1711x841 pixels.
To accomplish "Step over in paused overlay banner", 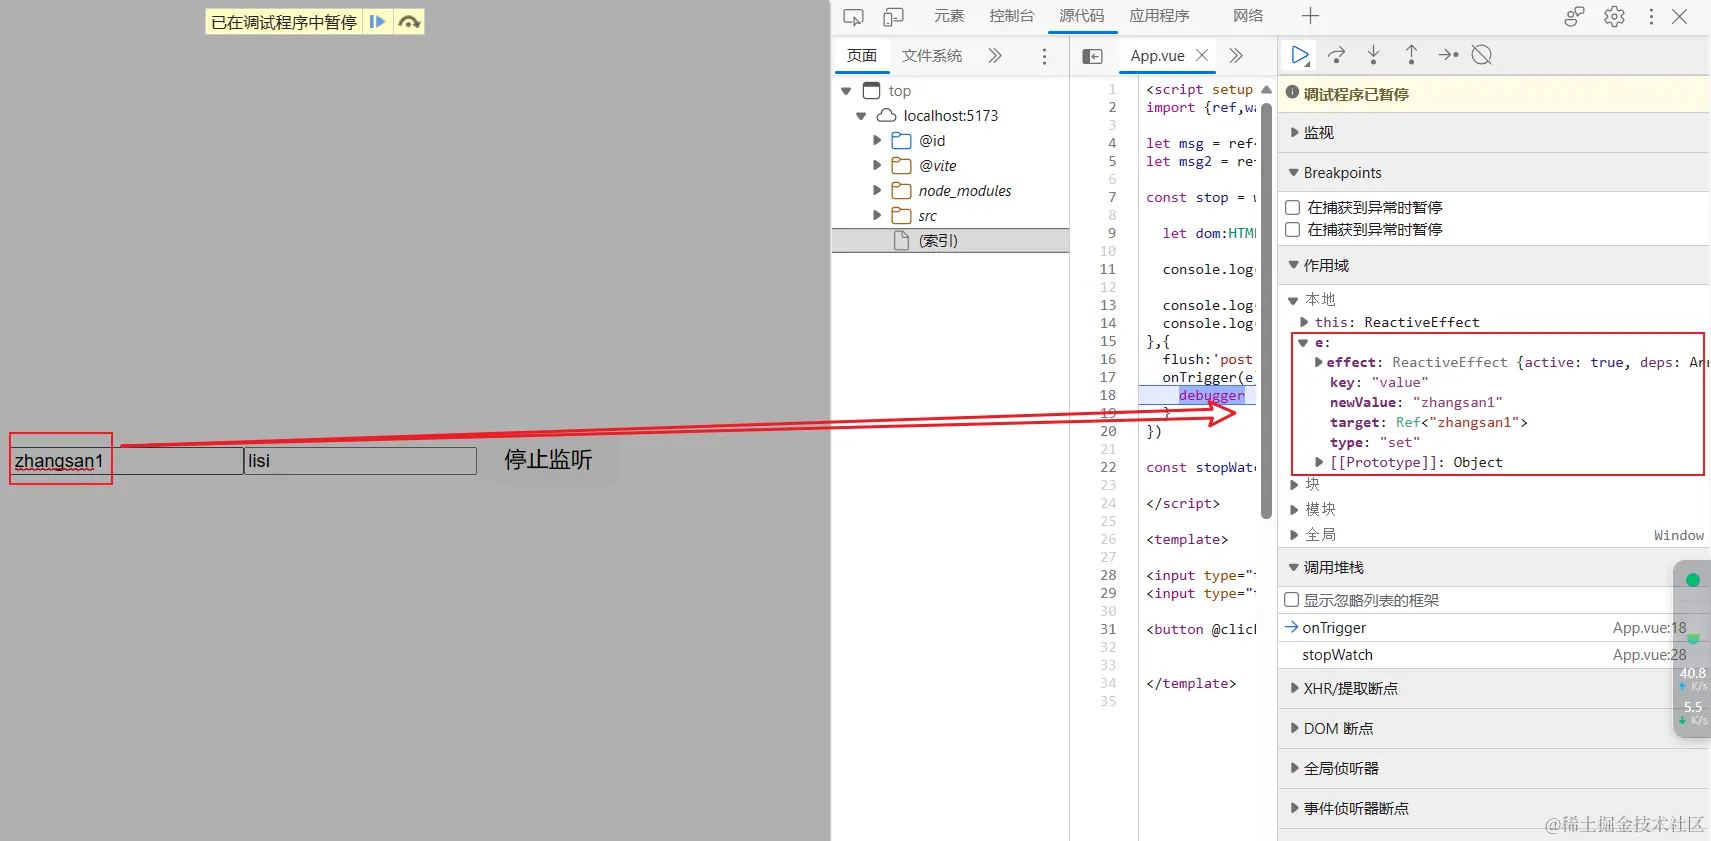I will 409,21.
